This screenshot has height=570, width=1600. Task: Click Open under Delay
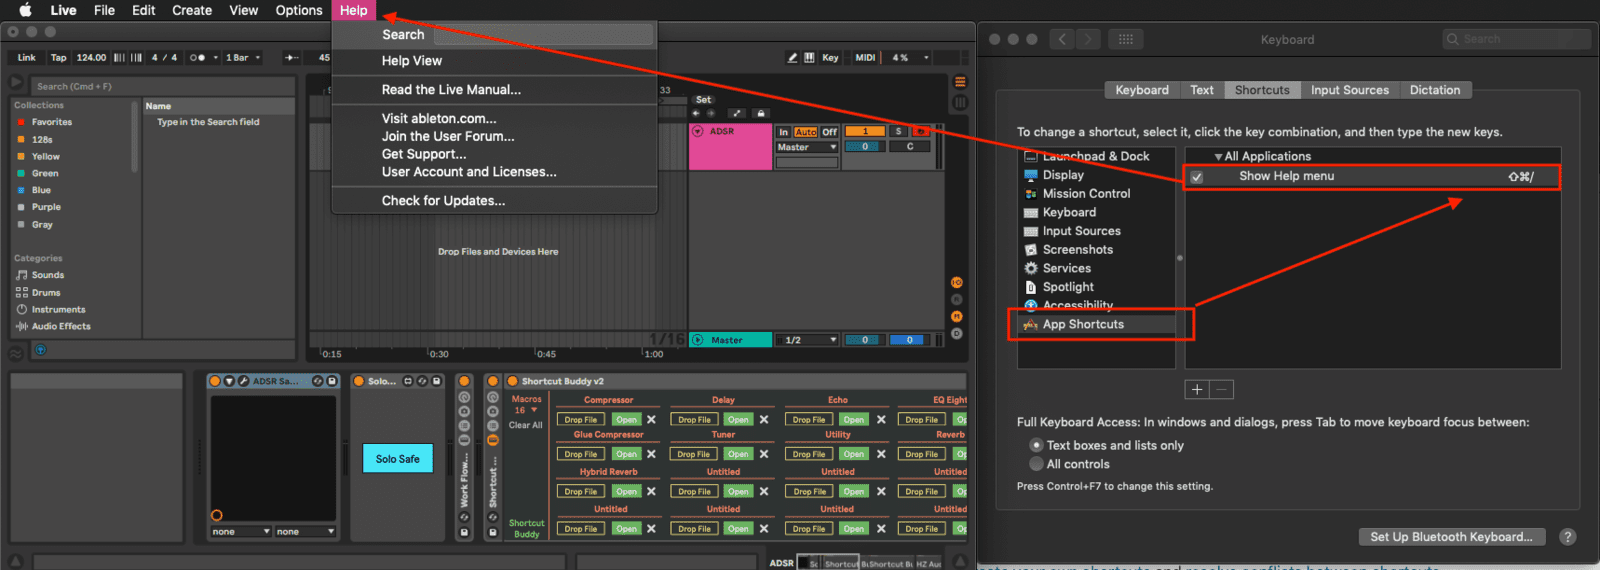tap(738, 420)
